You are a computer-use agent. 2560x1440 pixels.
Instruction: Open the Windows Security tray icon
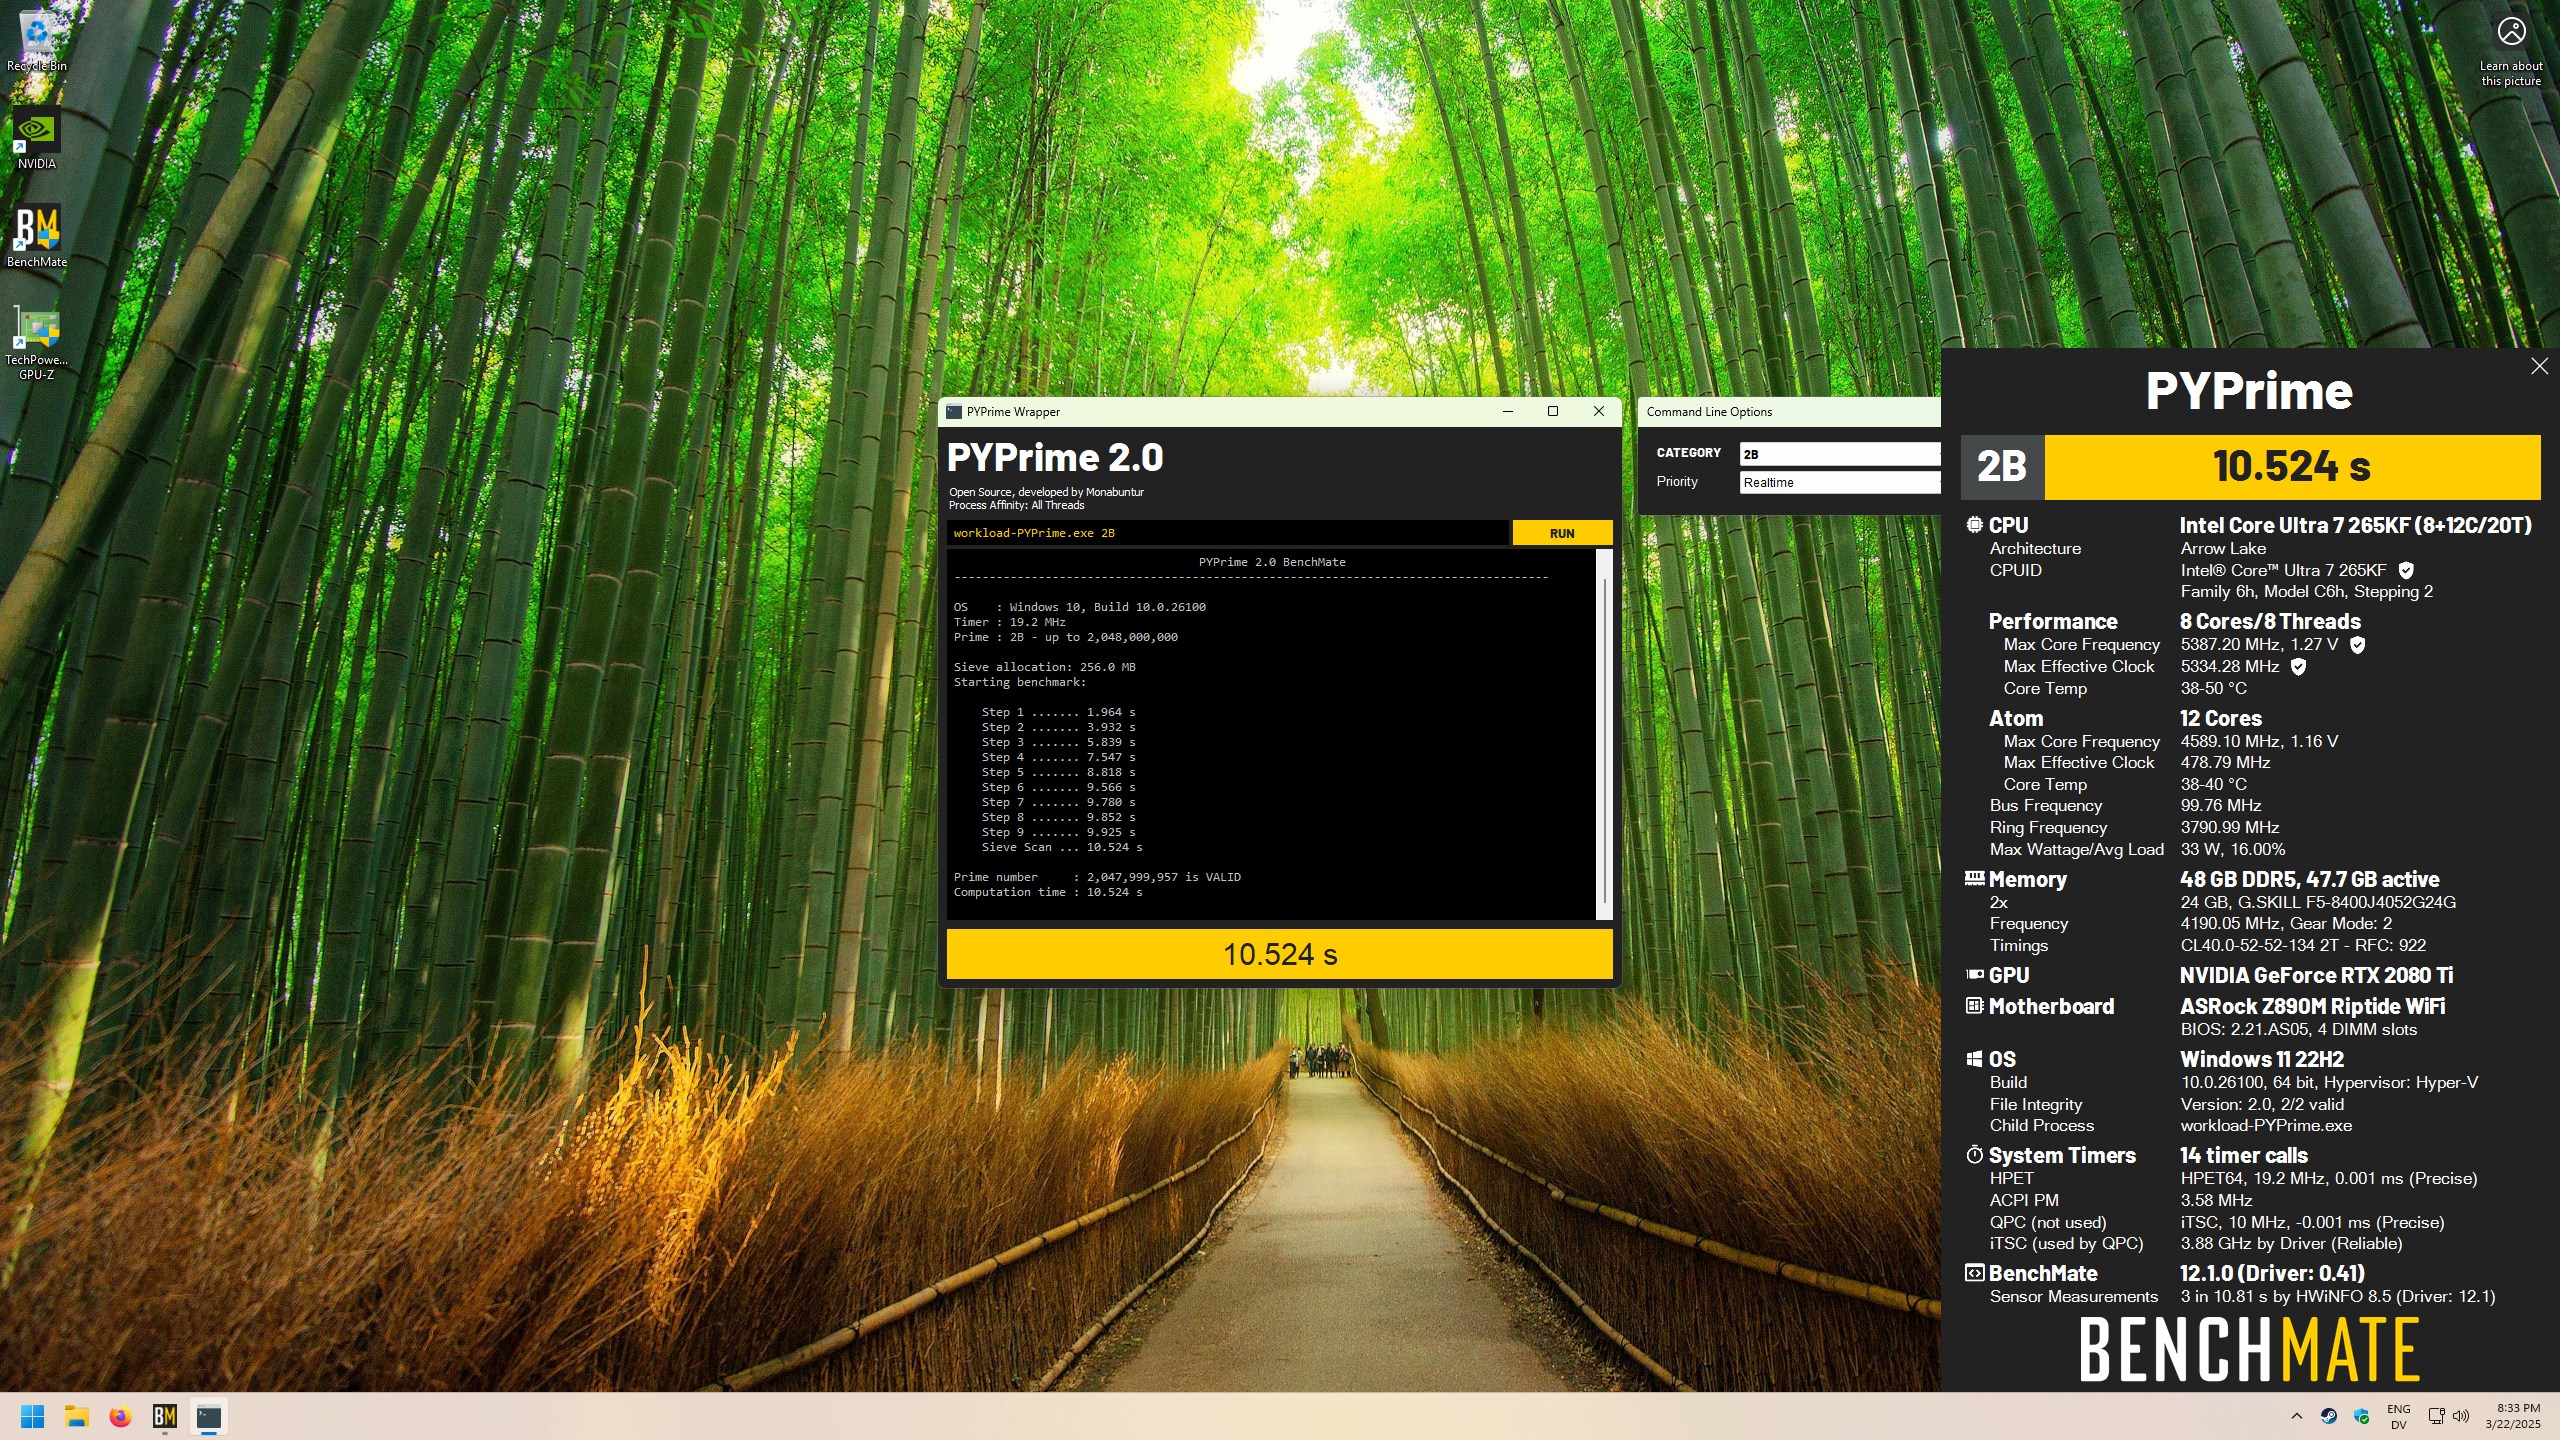[x=2362, y=1416]
